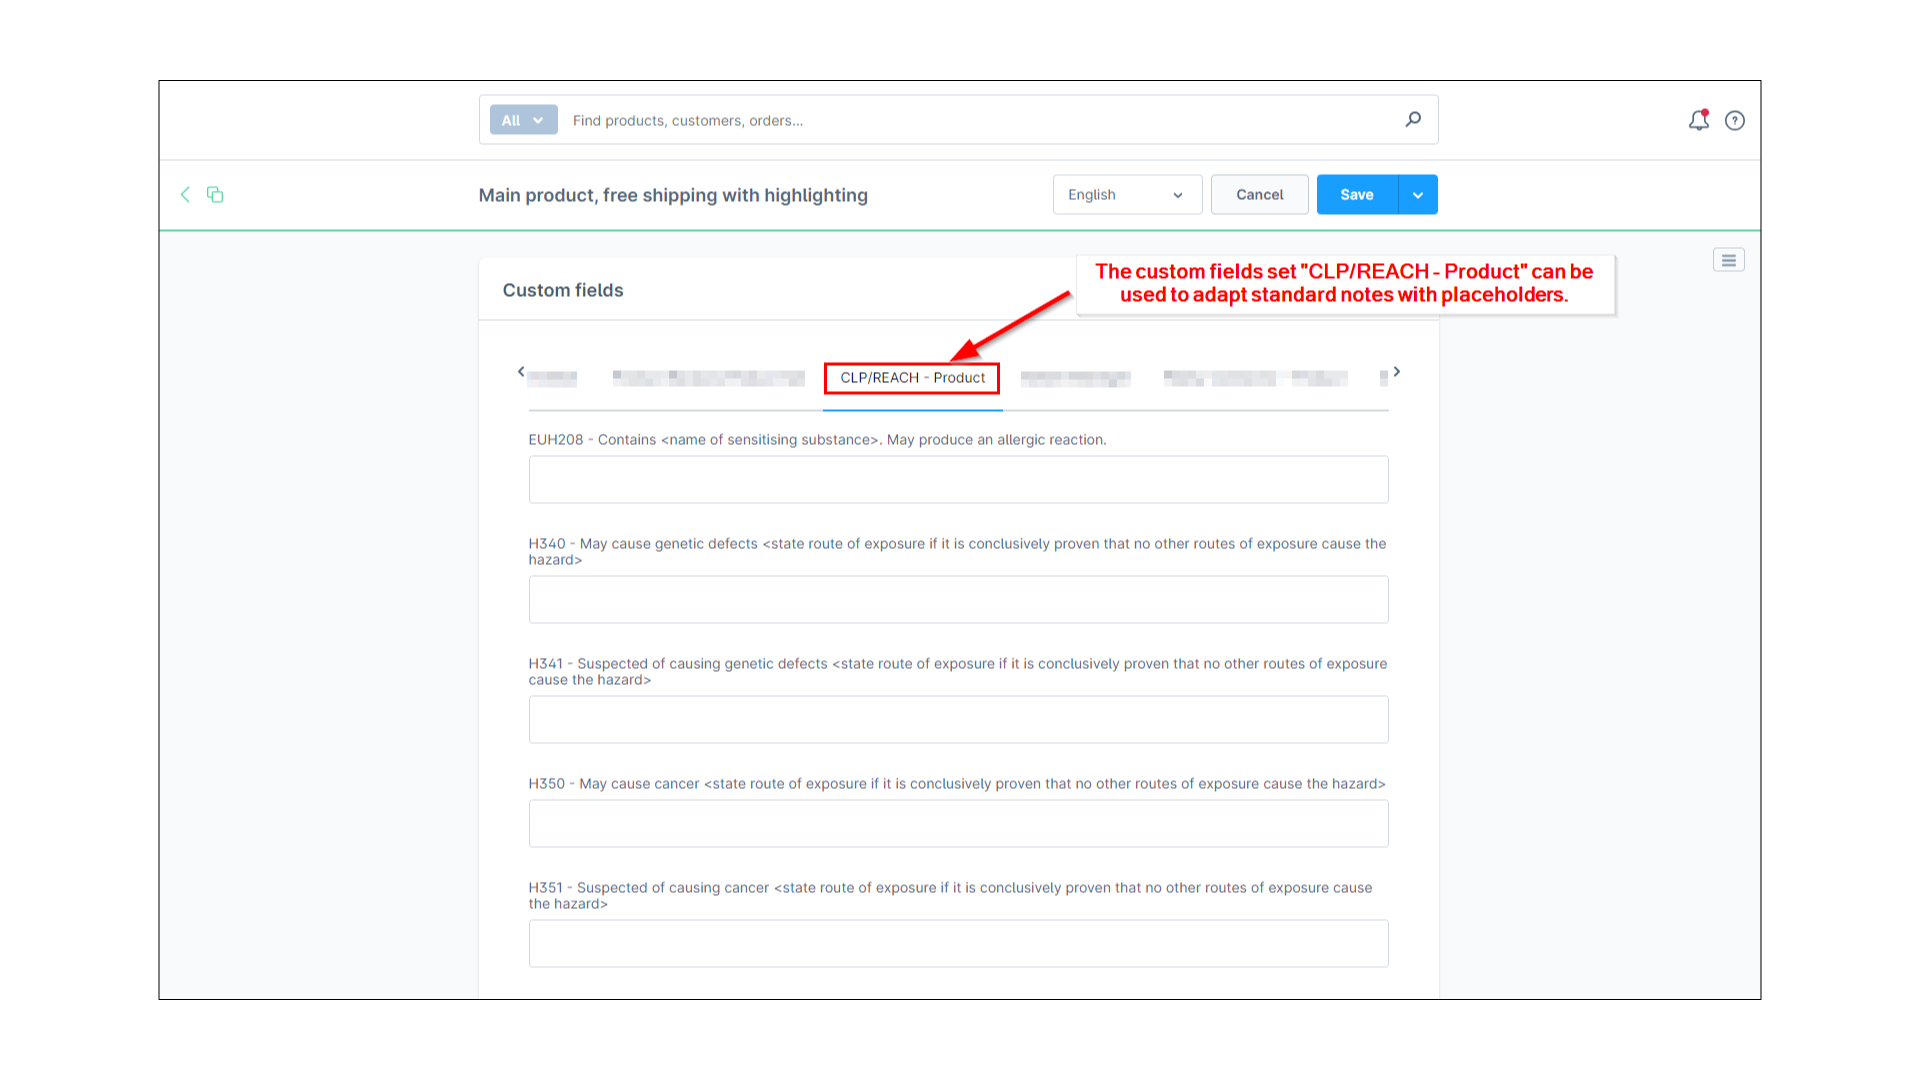The height and width of the screenshot is (1080, 1920).
Task: Select the All search filter dropdown
Action: click(x=521, y=120)
